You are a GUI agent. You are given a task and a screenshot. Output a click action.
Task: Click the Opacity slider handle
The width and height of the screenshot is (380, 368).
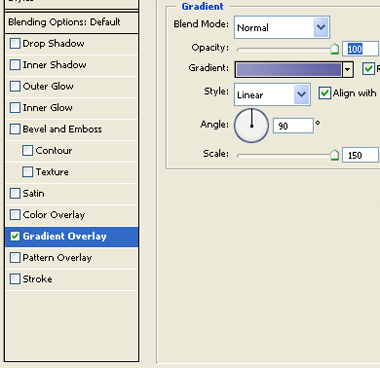(x=334, y=49)
